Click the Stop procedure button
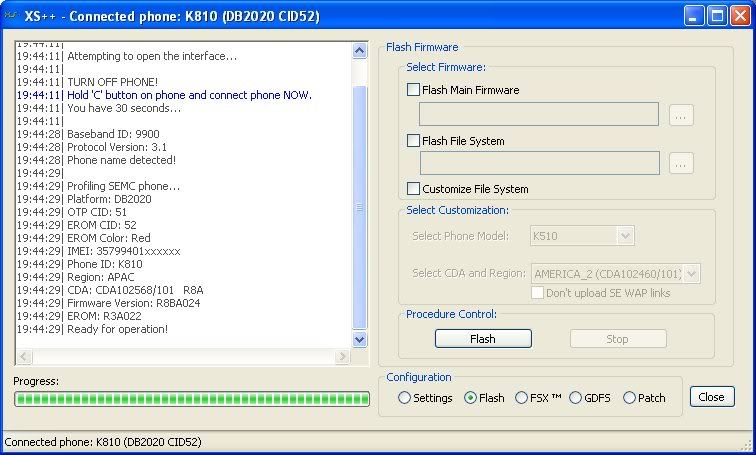This screenshot has width=756, height=455. click(x=617, y=339)
